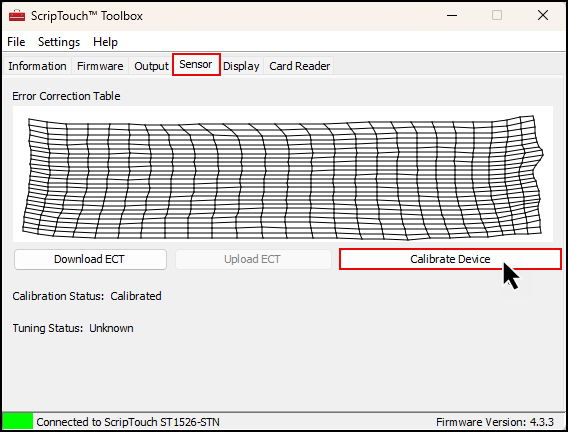Click the 'Firmware Version: 4.3.3' status text
Image resolution: width=568 pixels, height=432 pixels.
[x=495, y=422]
